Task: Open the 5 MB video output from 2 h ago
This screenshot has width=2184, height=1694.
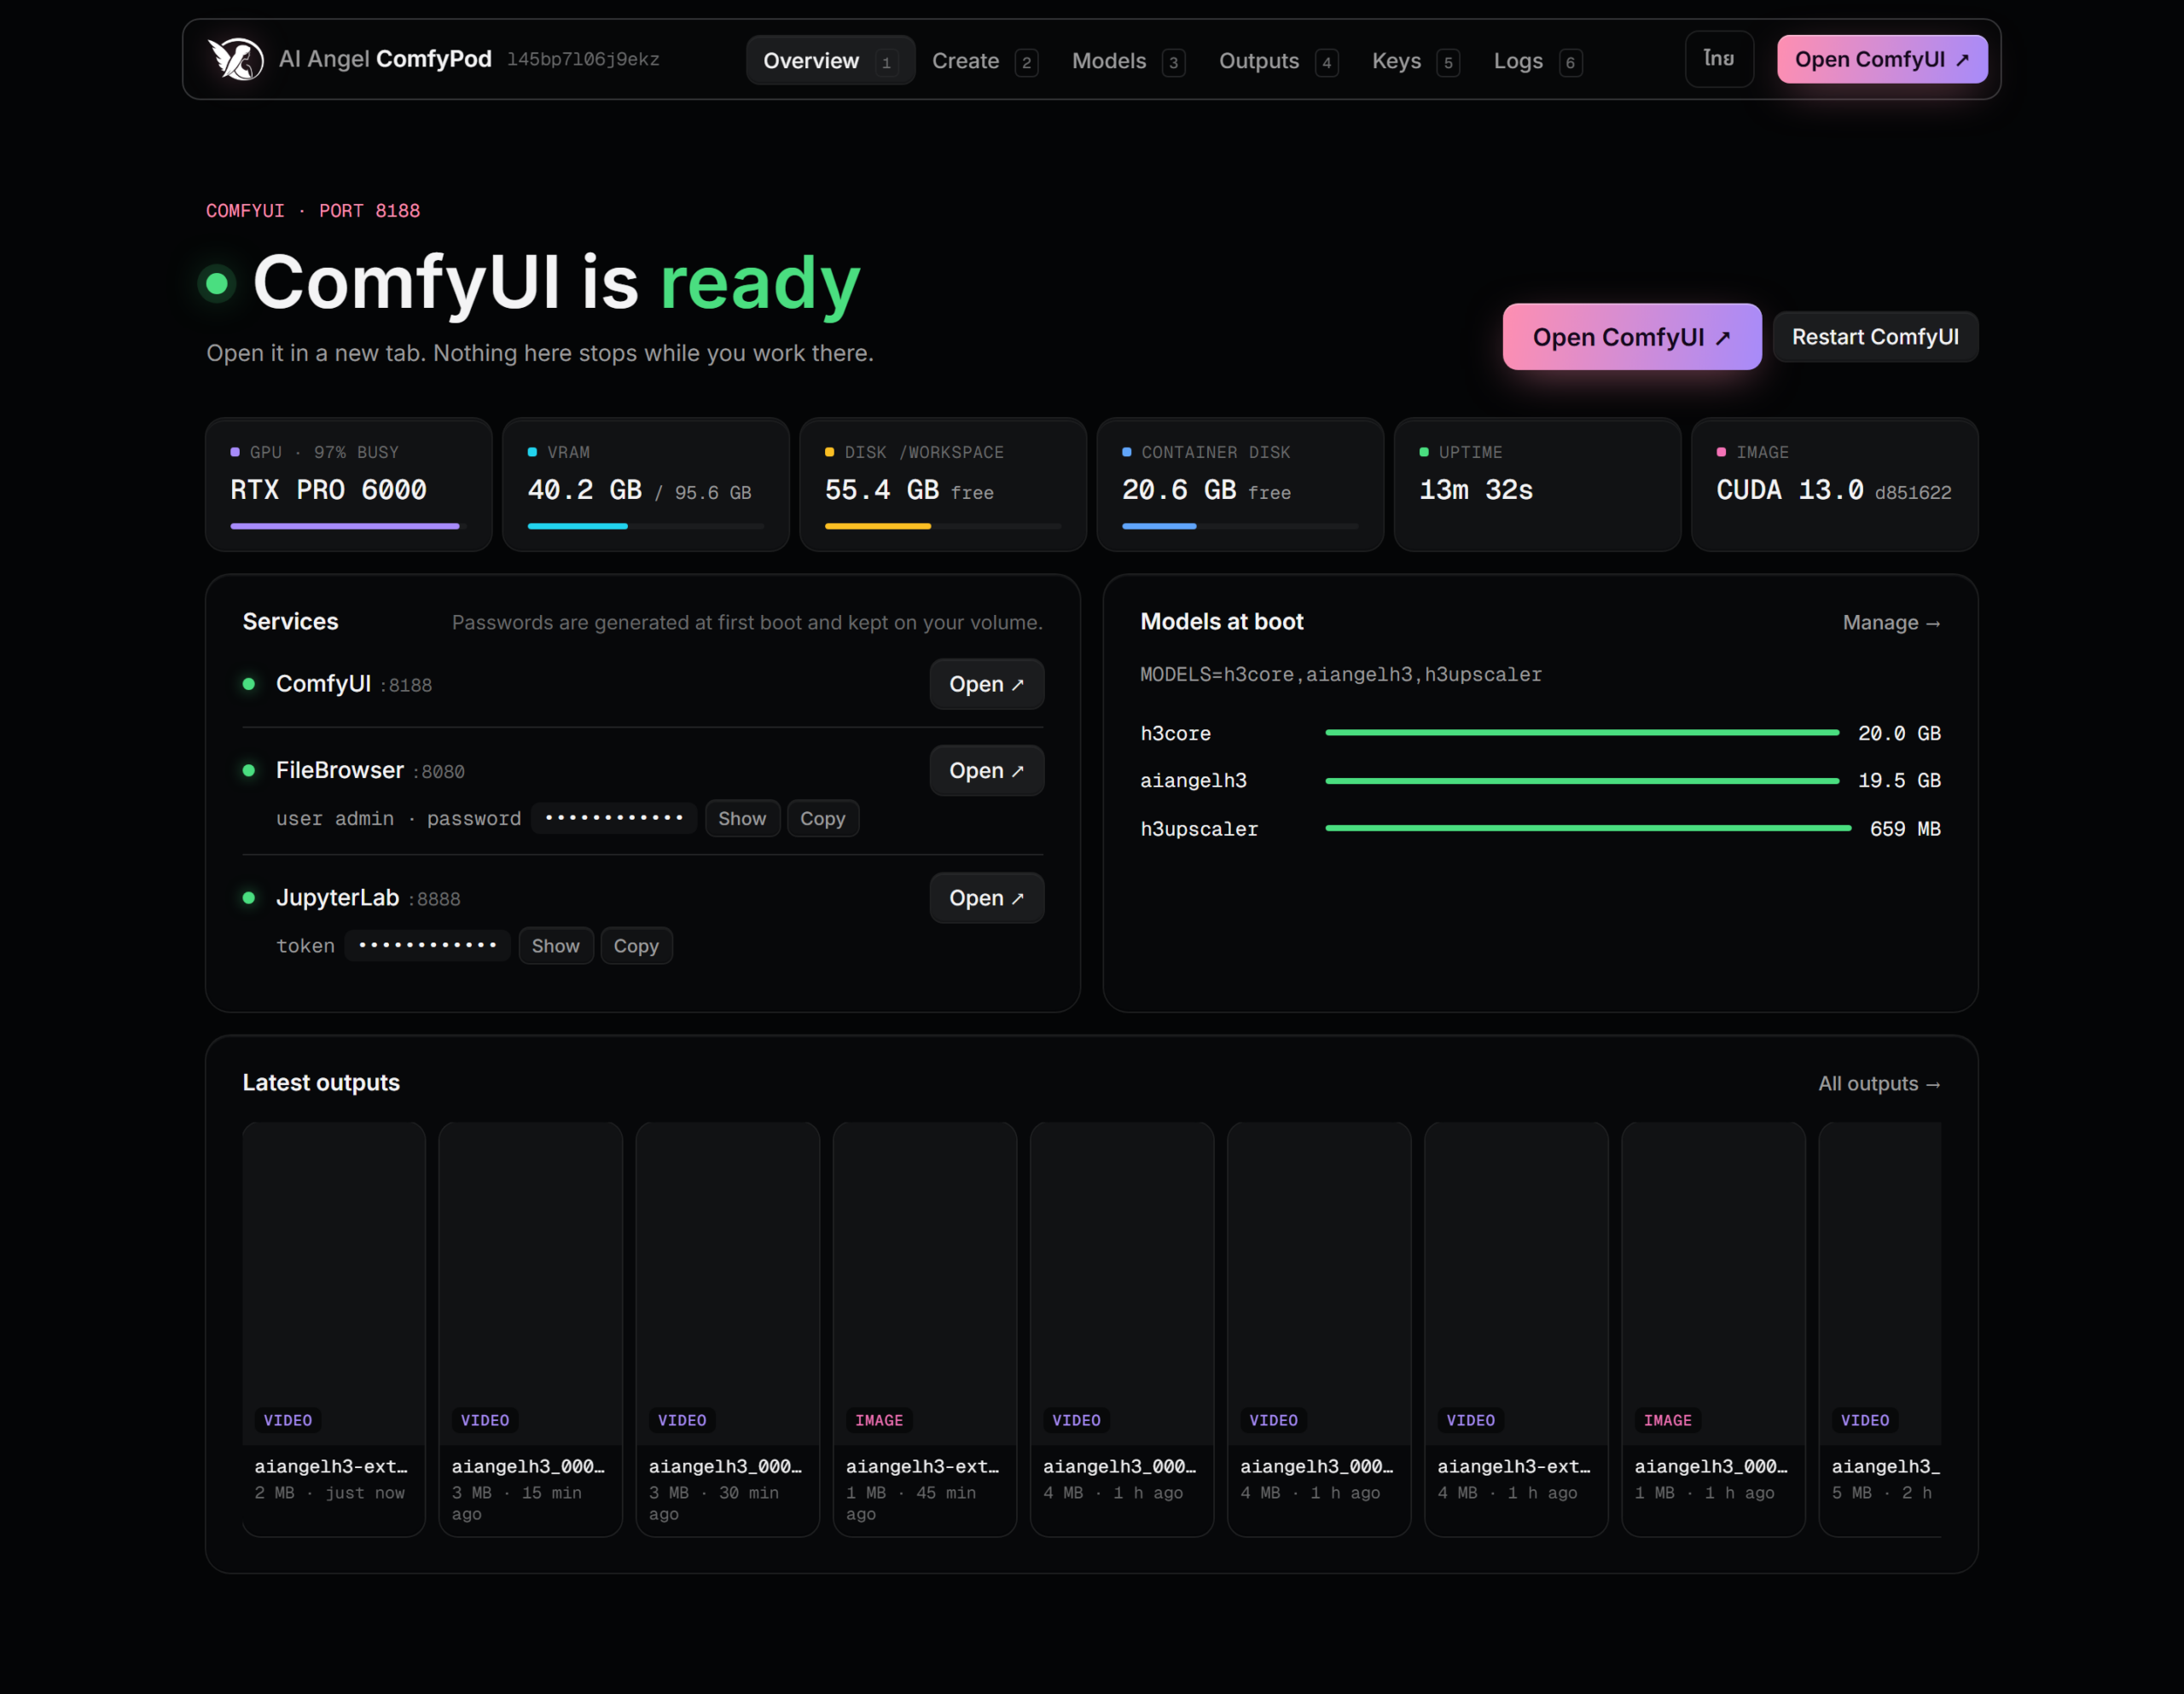Action: 1880,1329
